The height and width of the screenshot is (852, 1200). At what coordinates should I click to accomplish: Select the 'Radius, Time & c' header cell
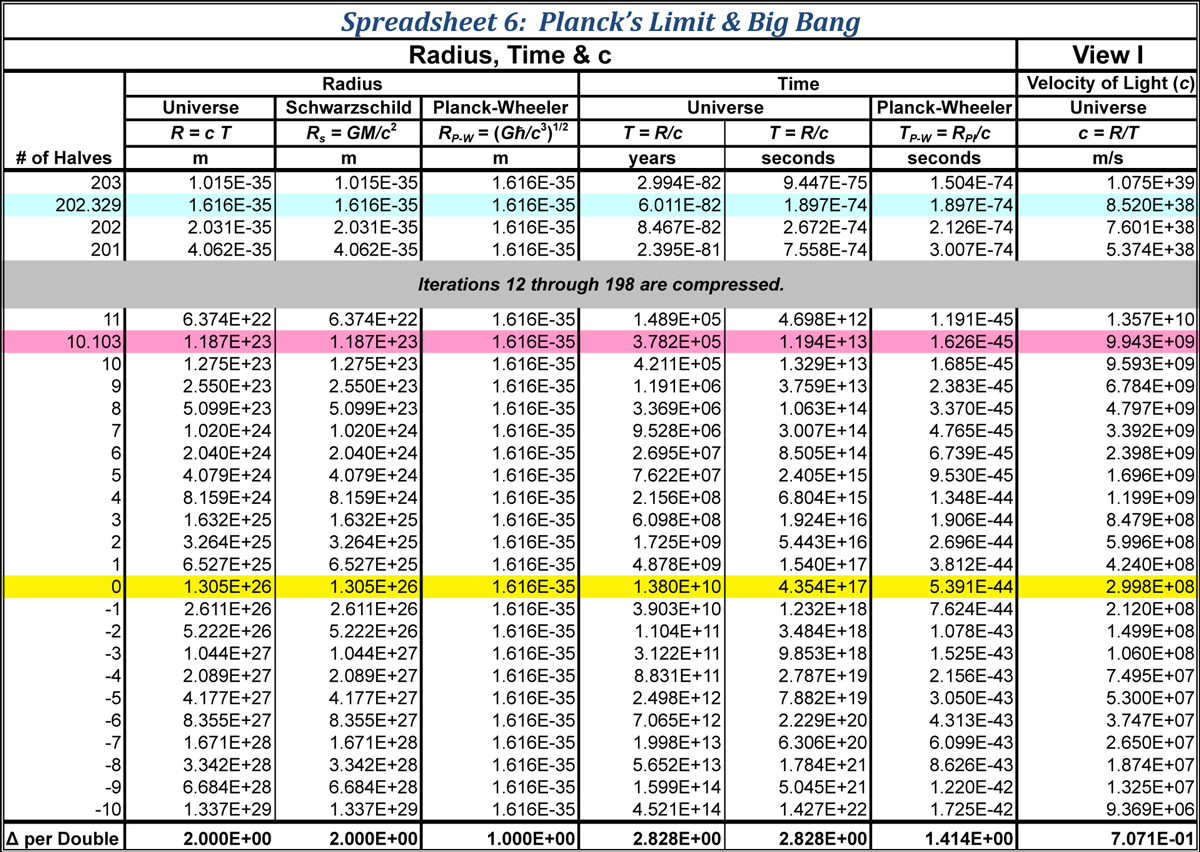tap(510, 56)
